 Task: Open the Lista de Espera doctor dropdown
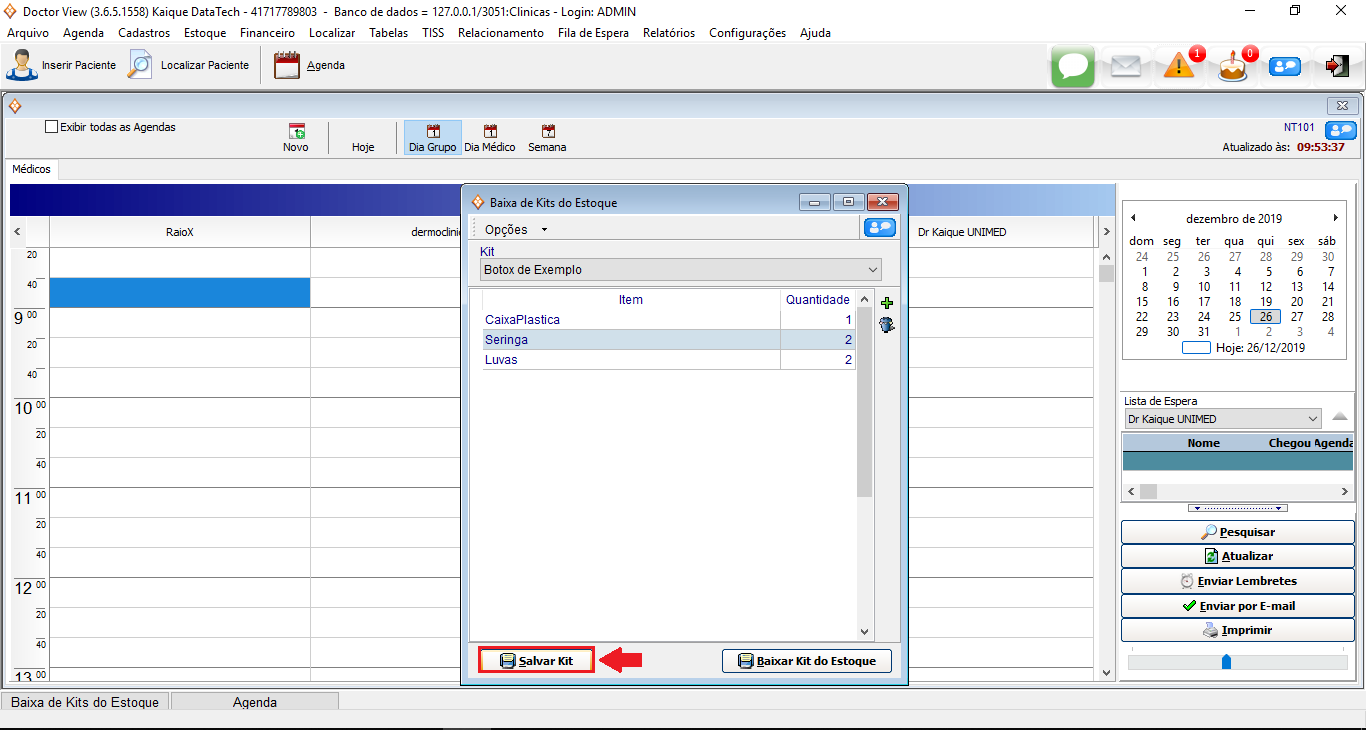click(1313, 419)
